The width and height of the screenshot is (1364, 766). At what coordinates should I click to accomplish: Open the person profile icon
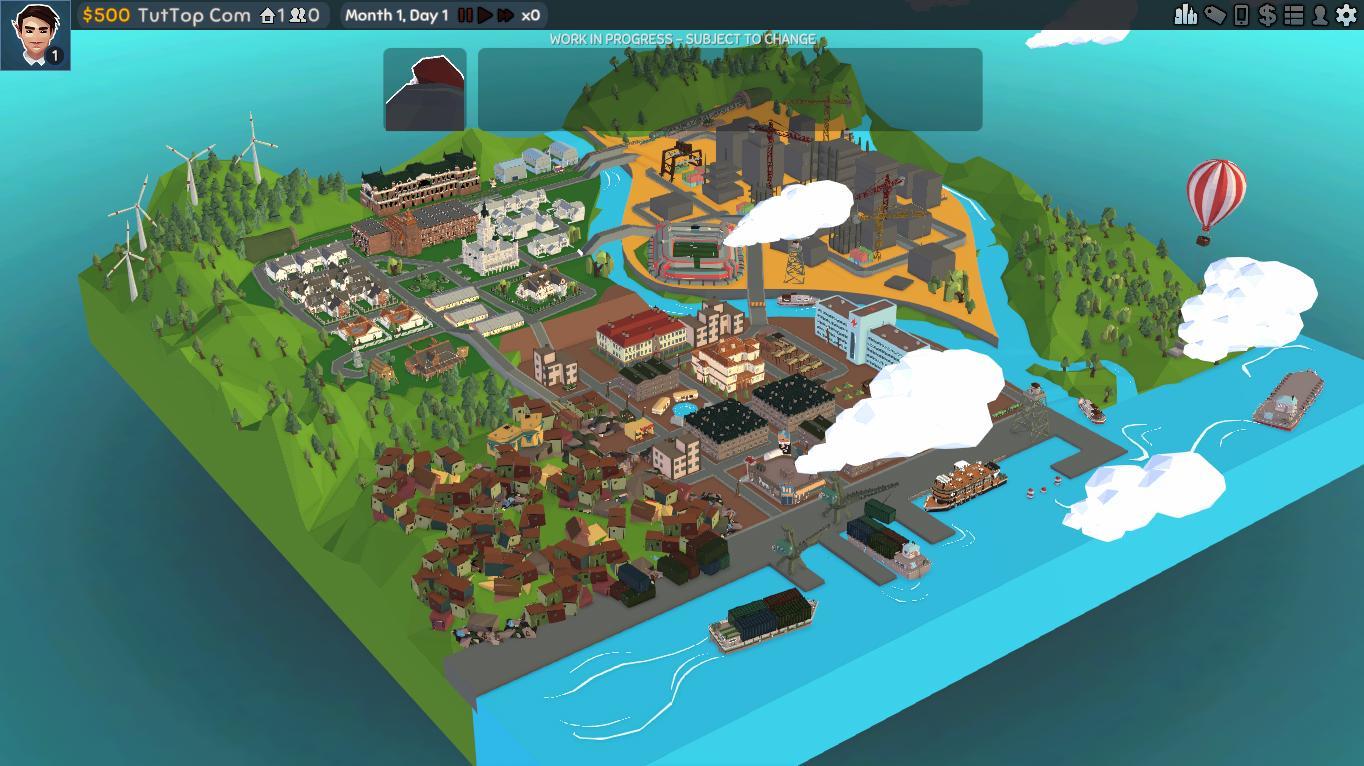pyautogui.click(x=1320, y=15)
